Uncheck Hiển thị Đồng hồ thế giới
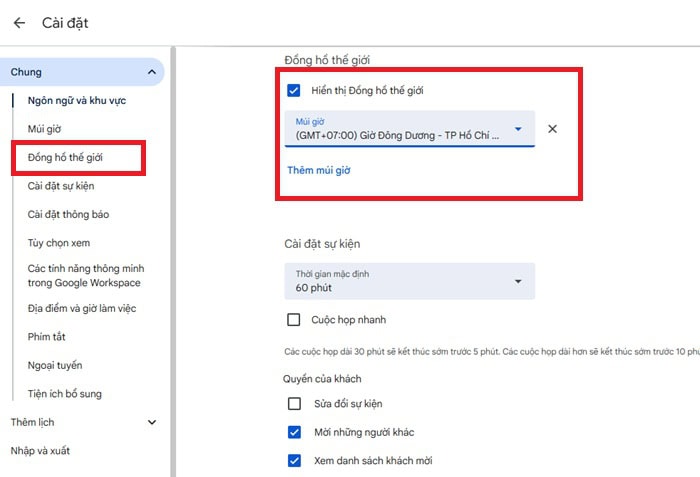Screen dimensions: 700x477 click(x=294, y=91)
